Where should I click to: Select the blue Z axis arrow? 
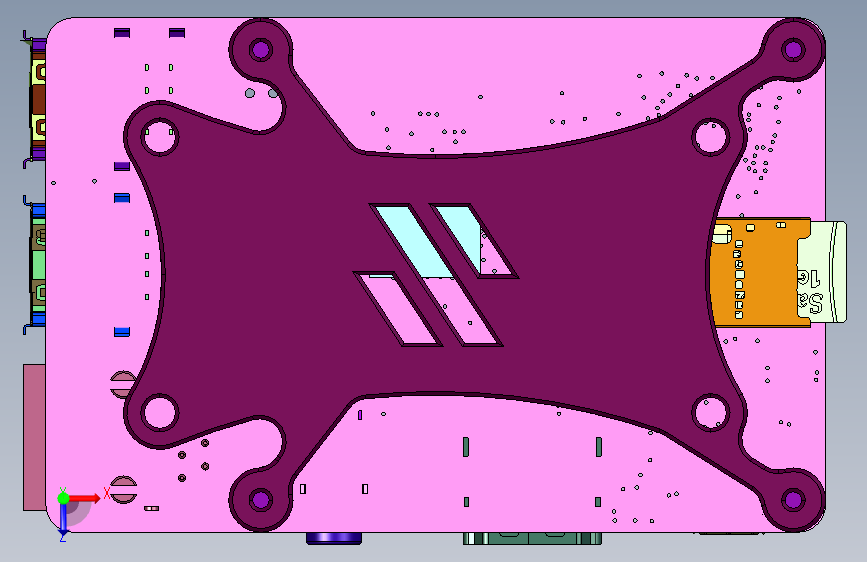(x=63, y=521)
